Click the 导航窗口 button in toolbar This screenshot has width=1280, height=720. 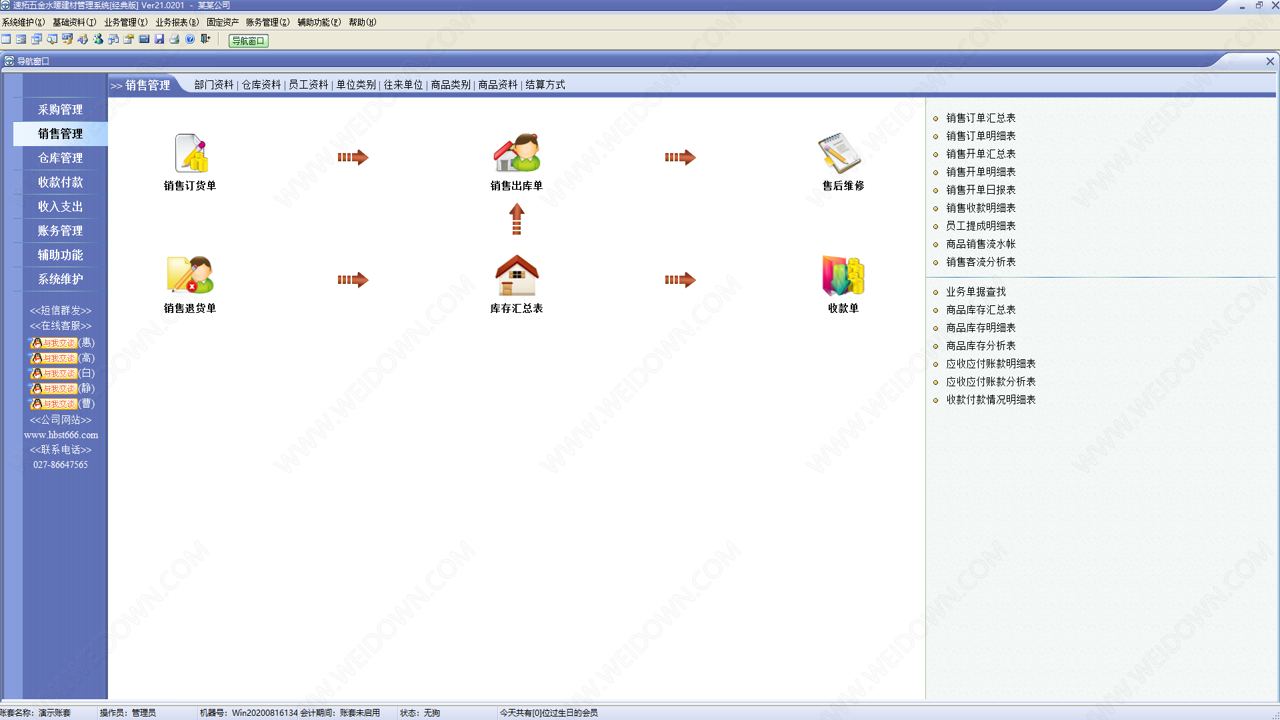248,41
